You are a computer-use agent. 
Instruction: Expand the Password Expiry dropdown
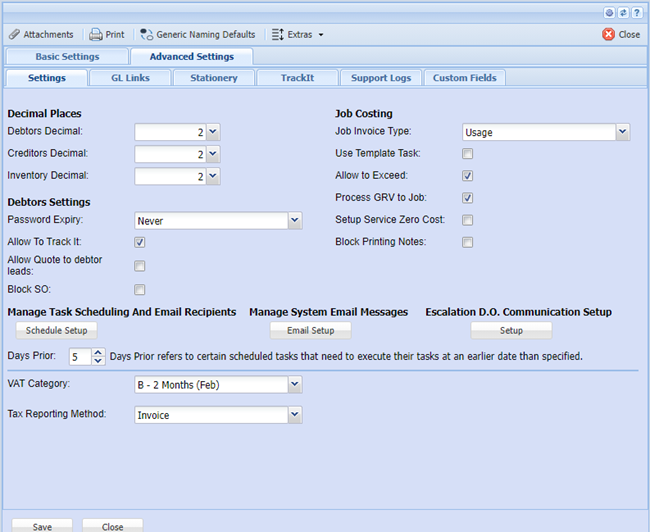click(x=294, y=220)
